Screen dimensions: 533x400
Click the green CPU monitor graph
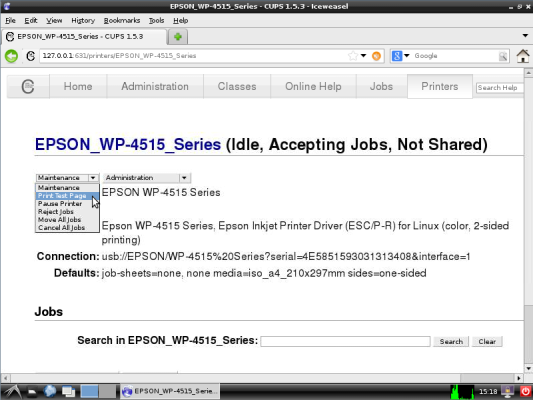click(x=462, y=392)
